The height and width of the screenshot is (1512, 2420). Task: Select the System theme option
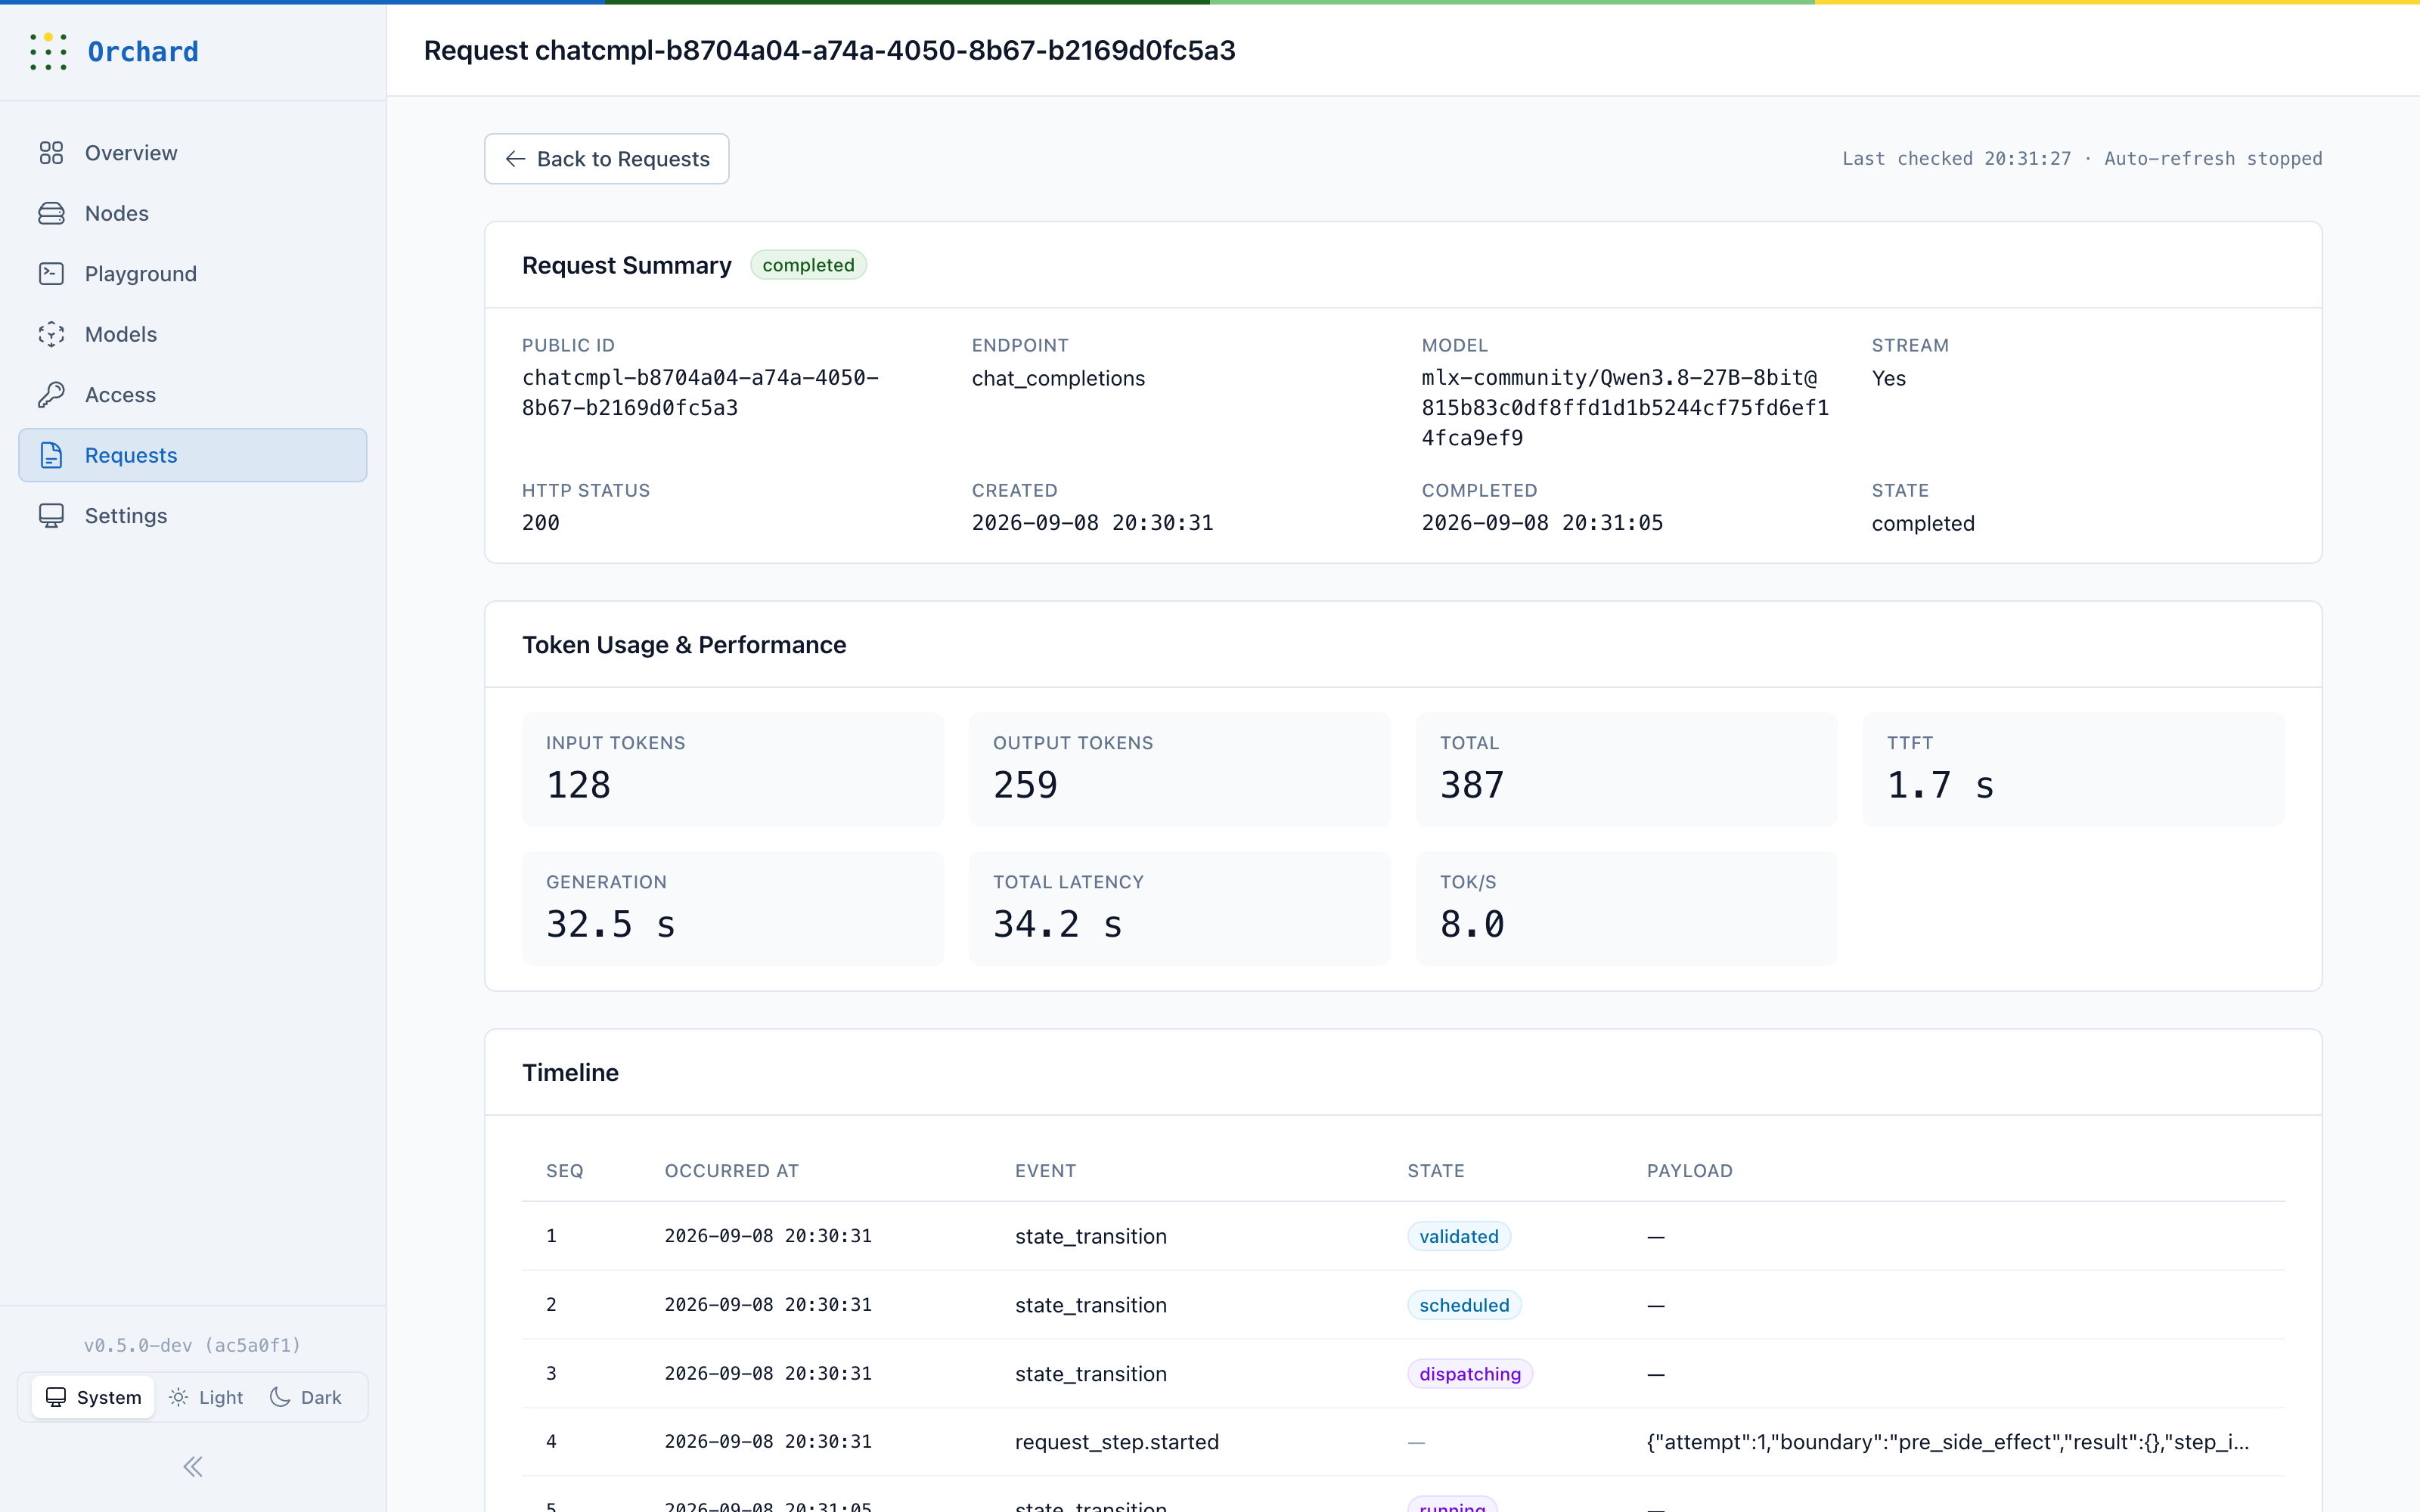coord(94,1397)
